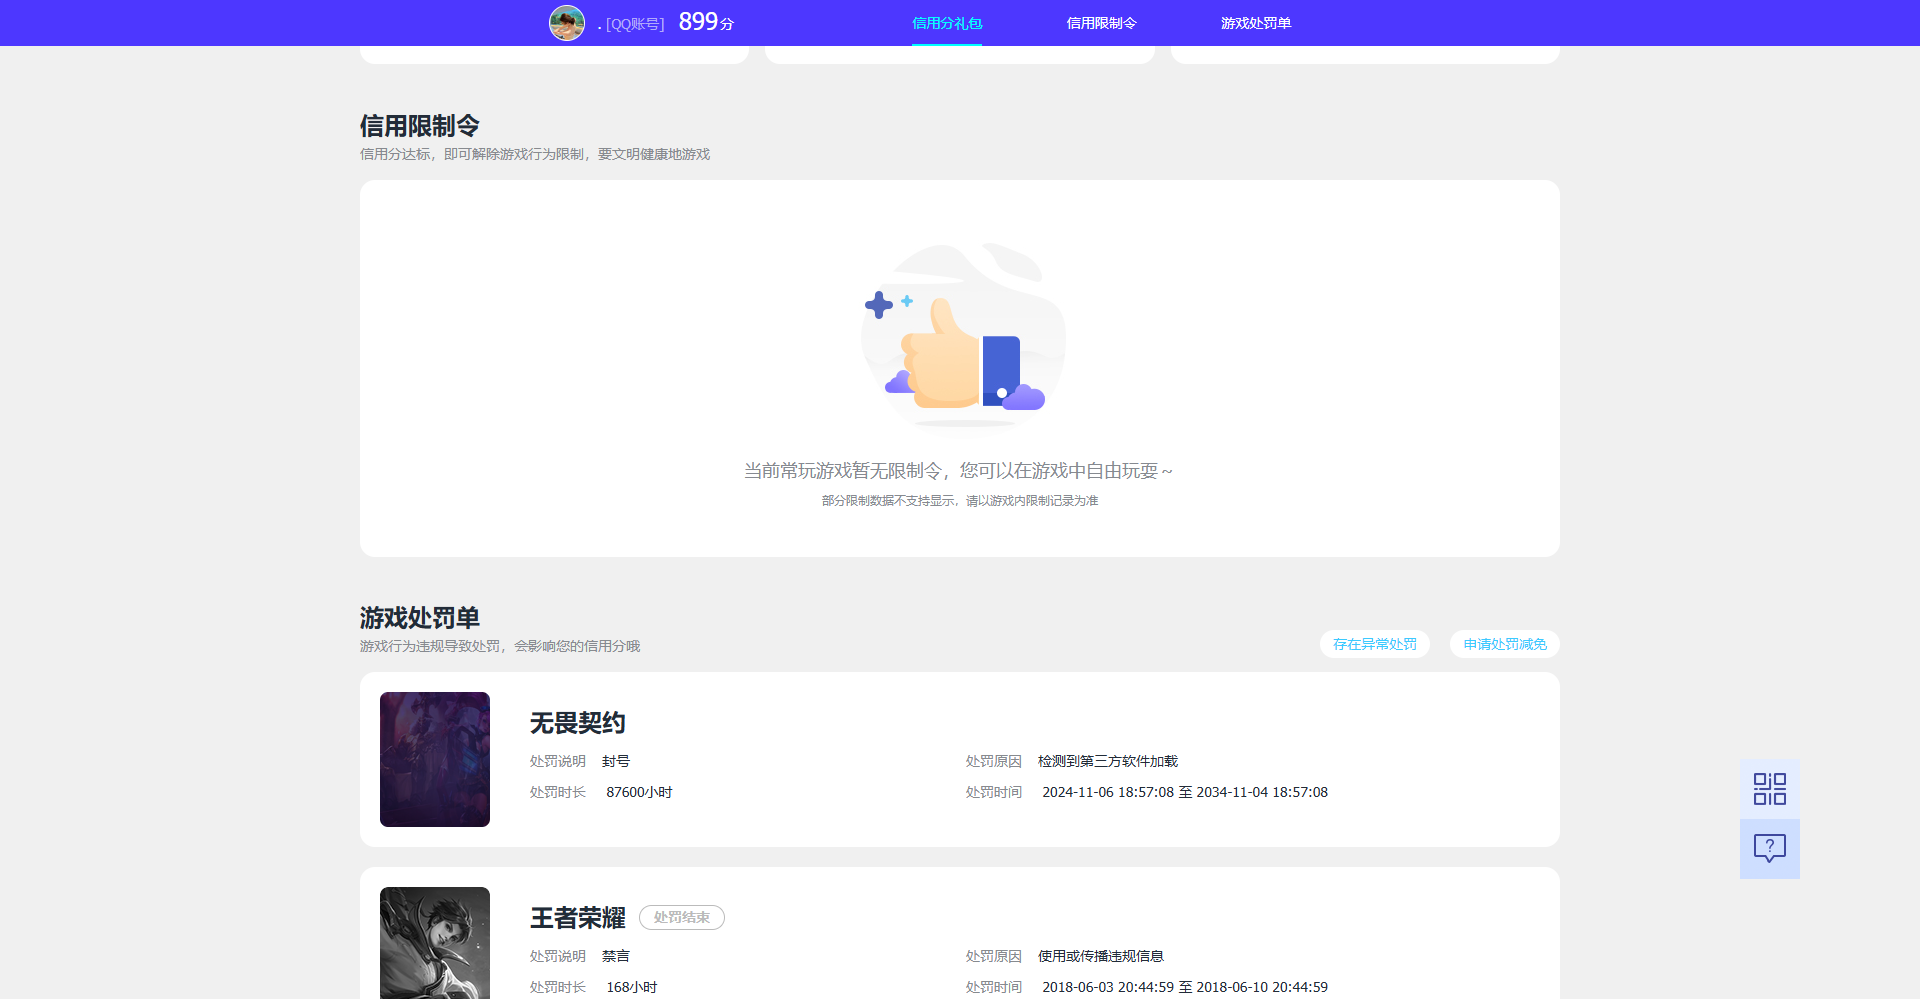
Task: Open the 无畏契约 game title
Action: 578,722
